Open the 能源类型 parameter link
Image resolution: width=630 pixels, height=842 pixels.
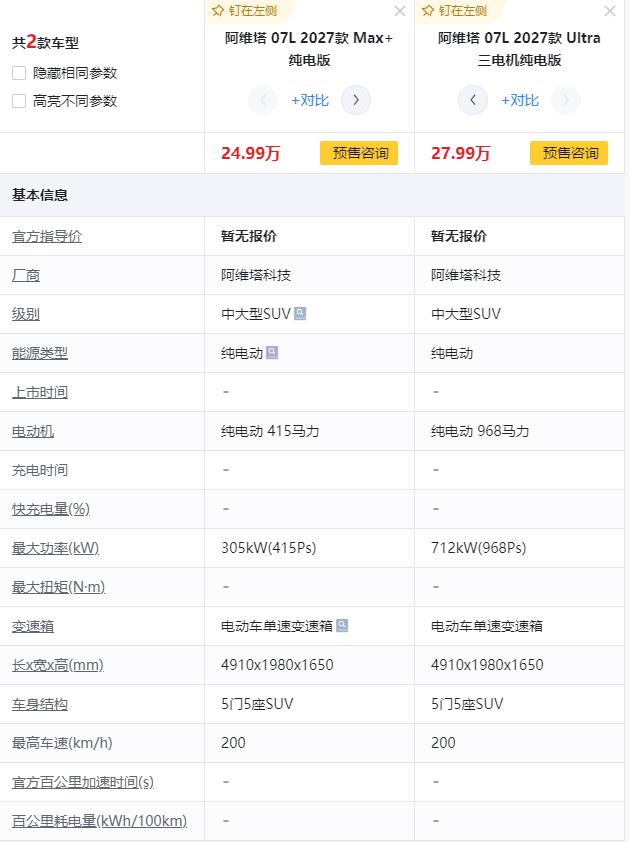(x=40, y=353)
